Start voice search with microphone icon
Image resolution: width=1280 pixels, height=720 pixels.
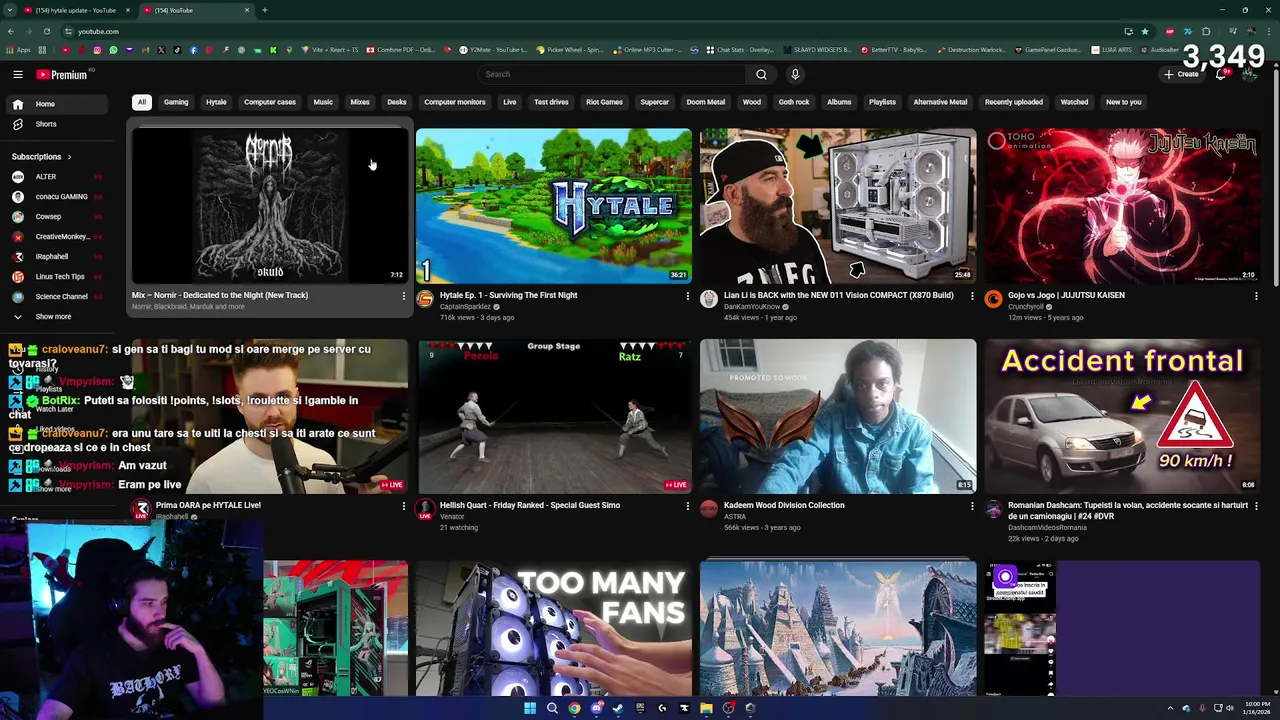pos(795,74)
